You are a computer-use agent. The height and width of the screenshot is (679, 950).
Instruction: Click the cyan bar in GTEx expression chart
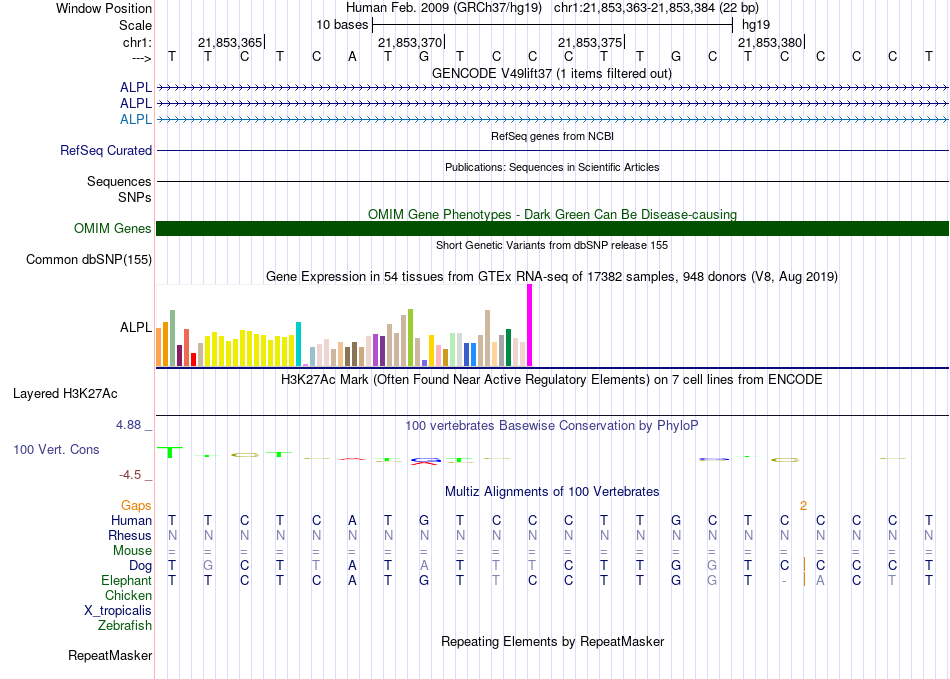click(299, 344)
